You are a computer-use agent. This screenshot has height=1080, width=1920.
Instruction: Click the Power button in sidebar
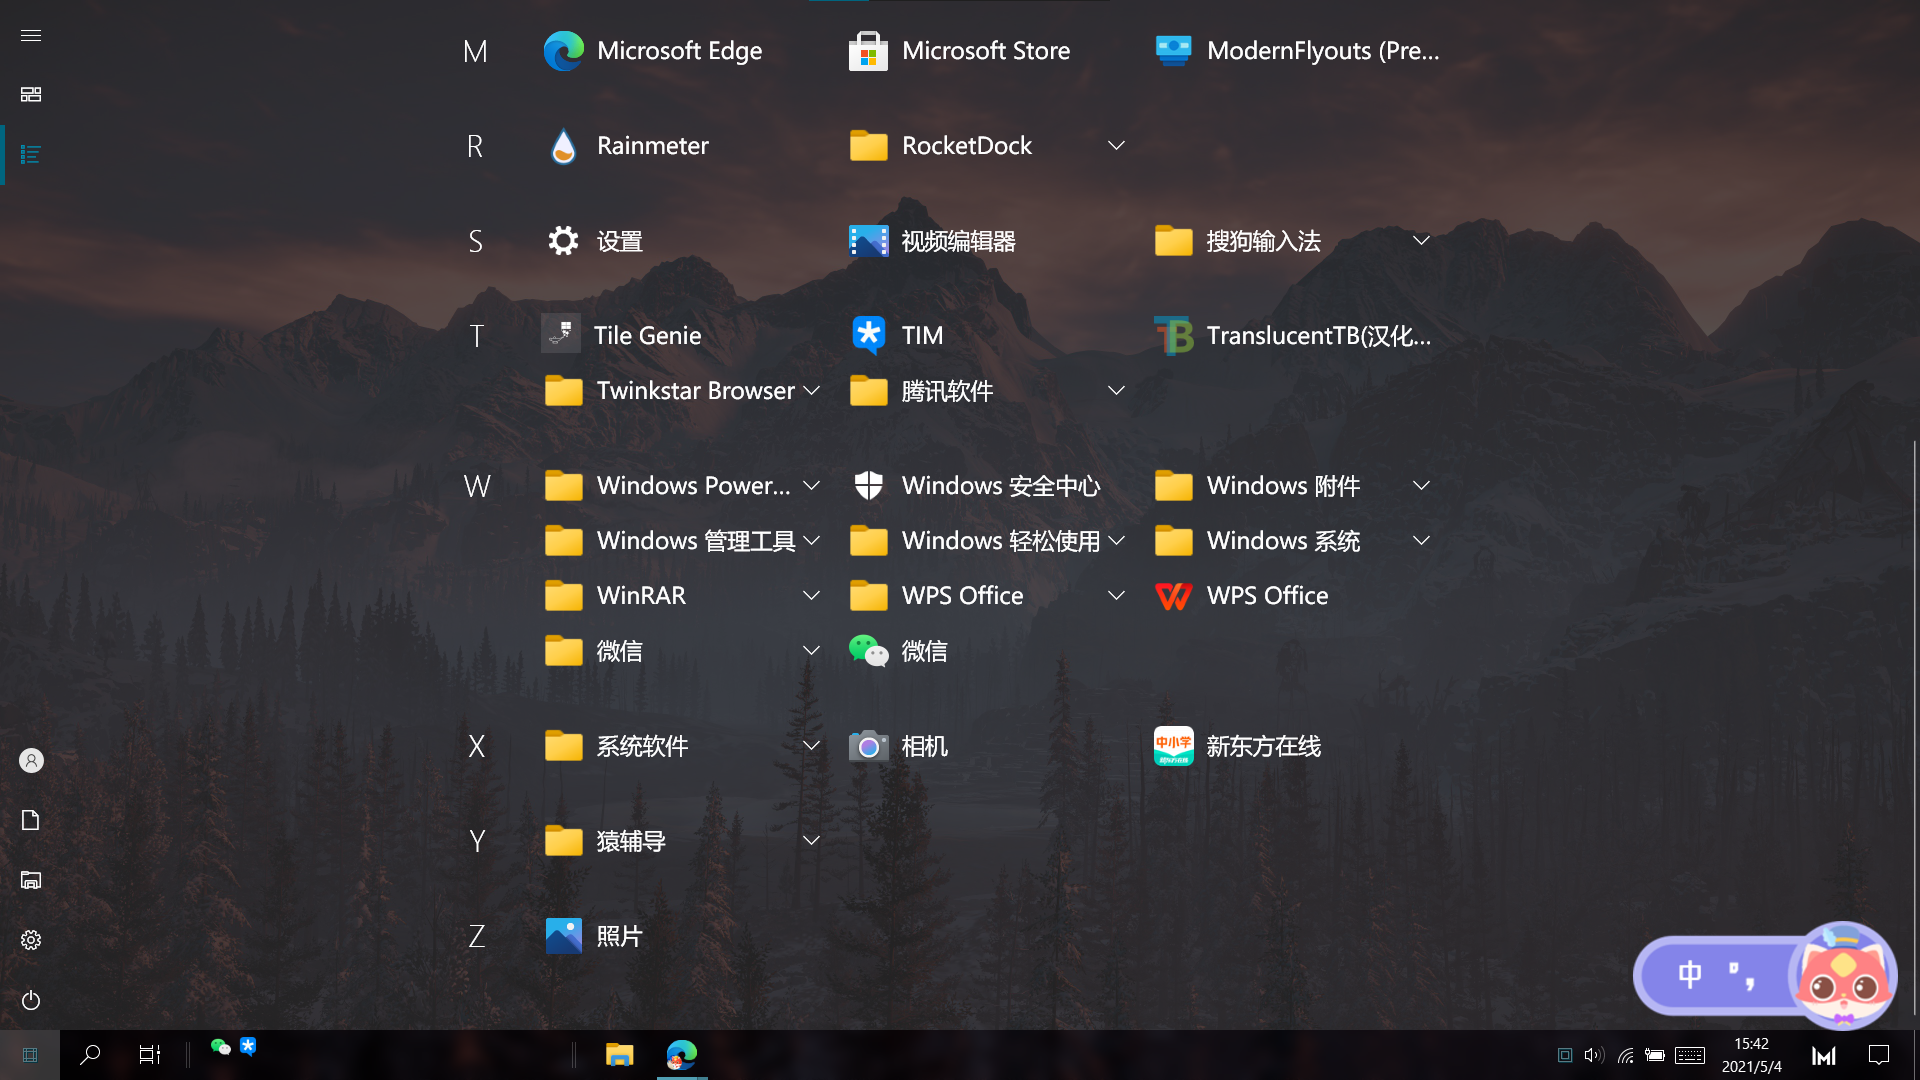point(31,1000)
